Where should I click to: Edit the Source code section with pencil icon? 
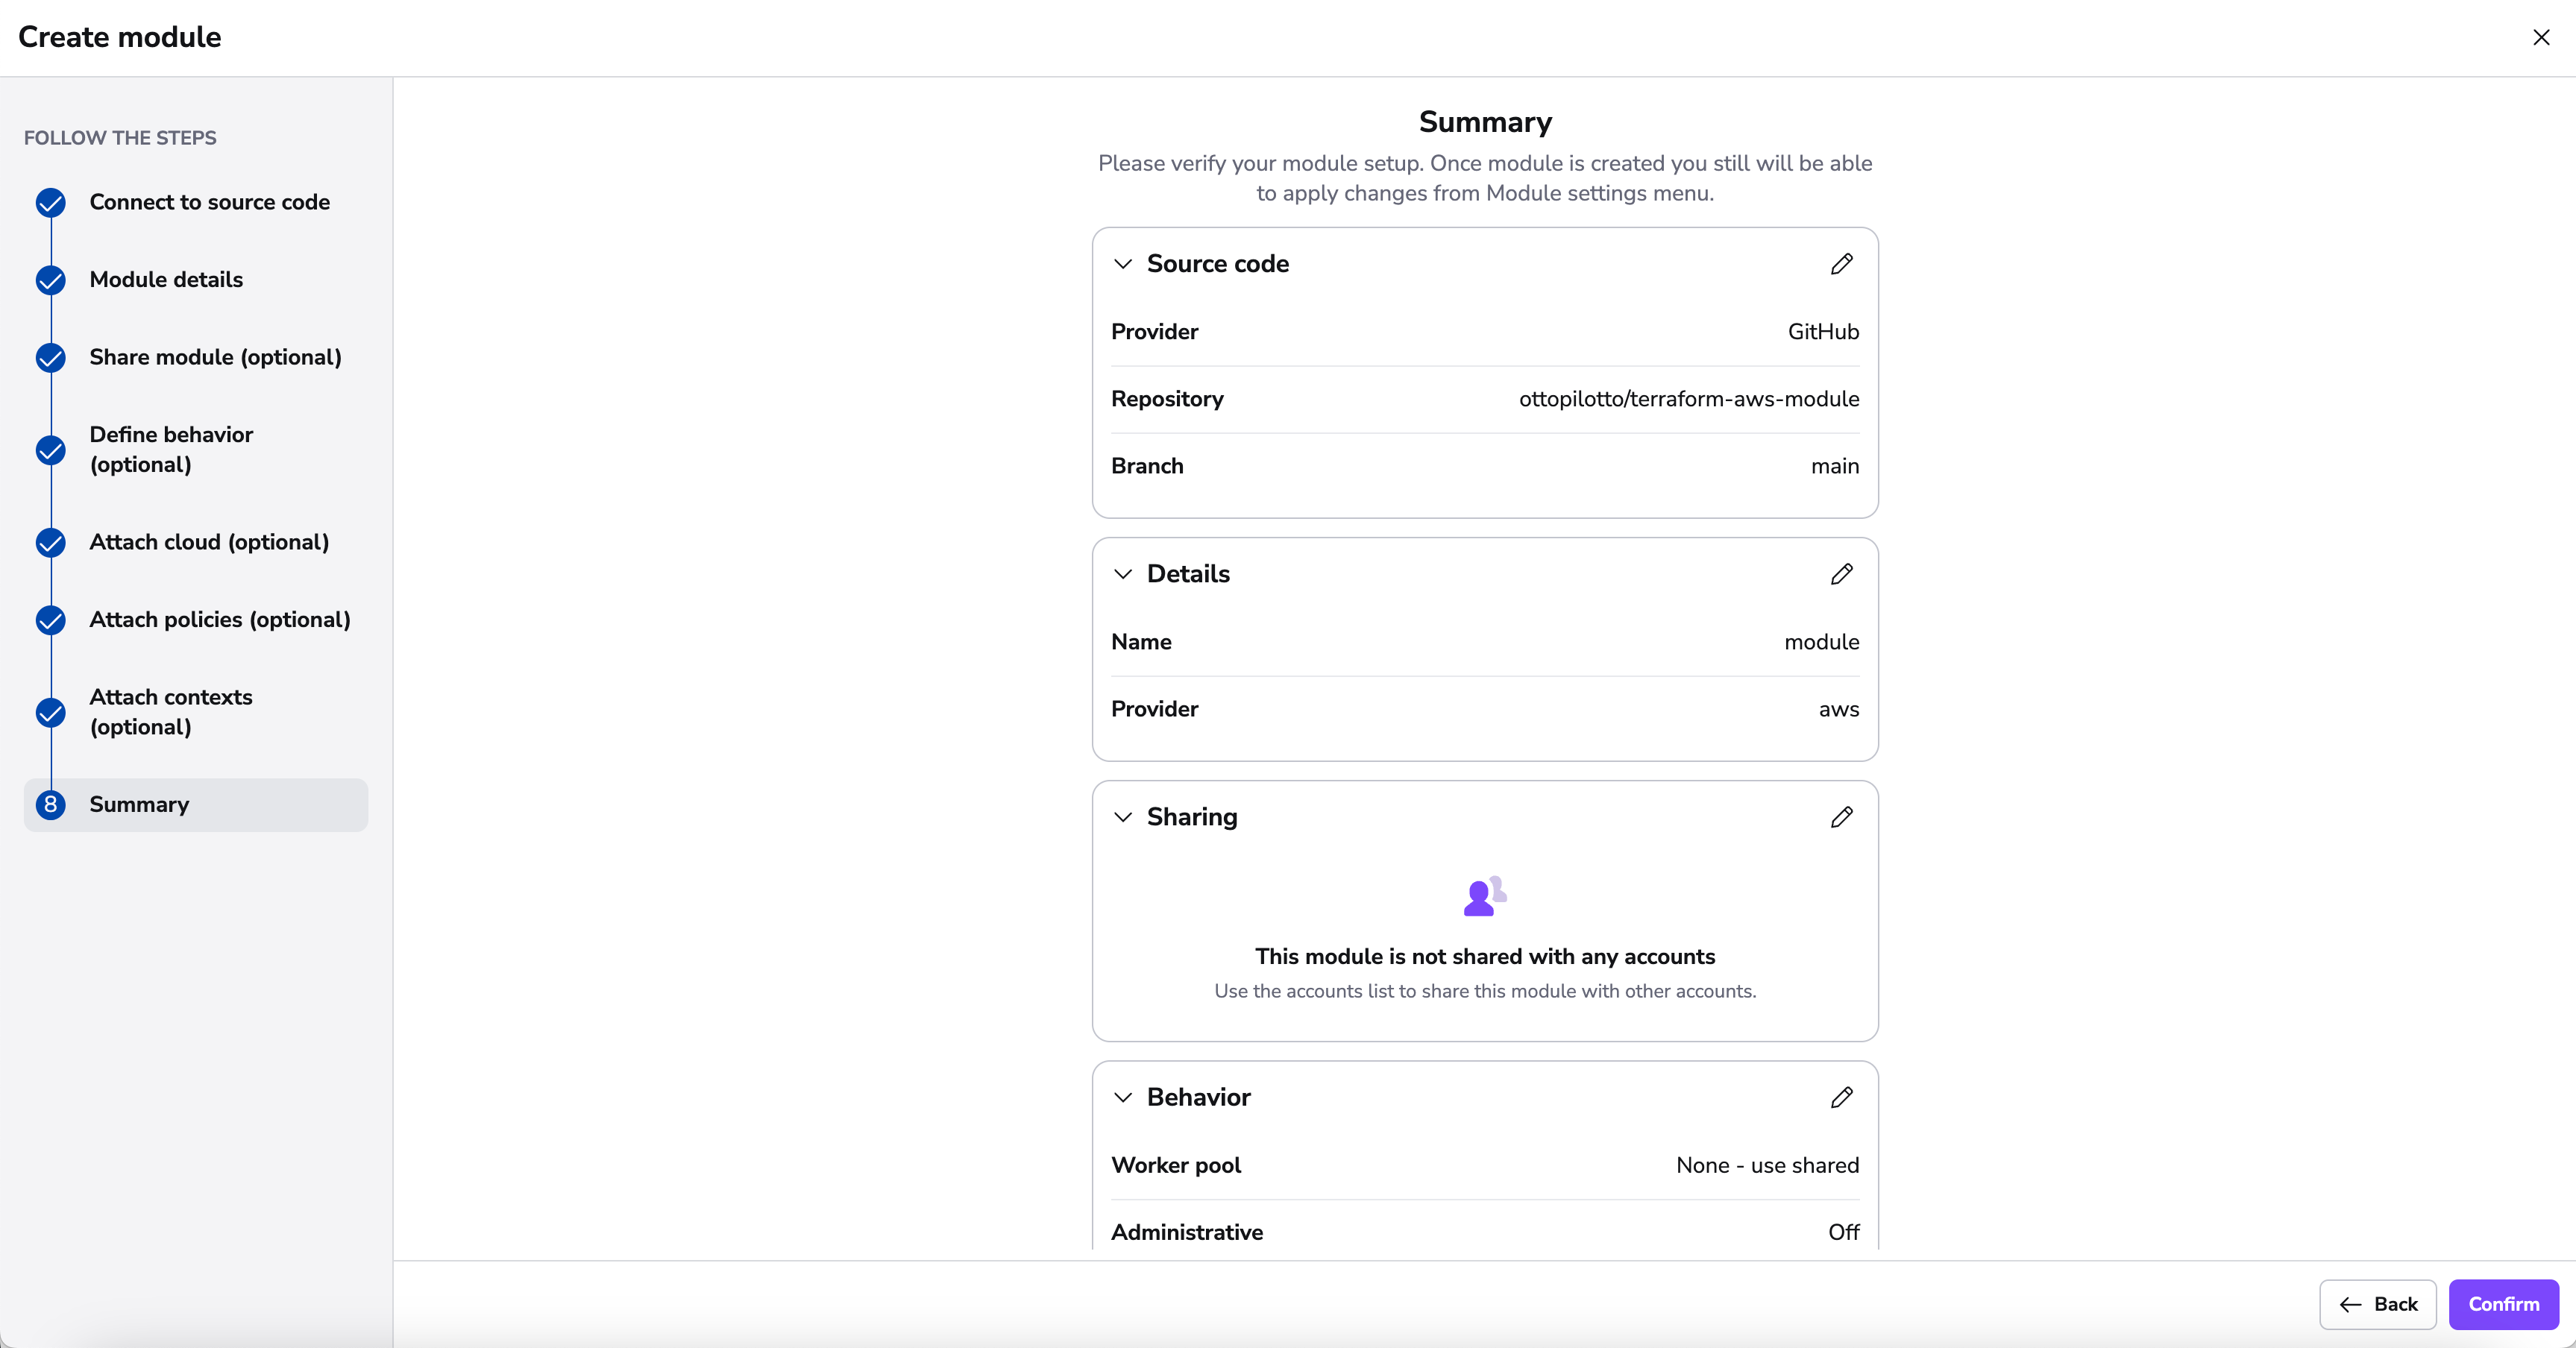click(1841, 264)
